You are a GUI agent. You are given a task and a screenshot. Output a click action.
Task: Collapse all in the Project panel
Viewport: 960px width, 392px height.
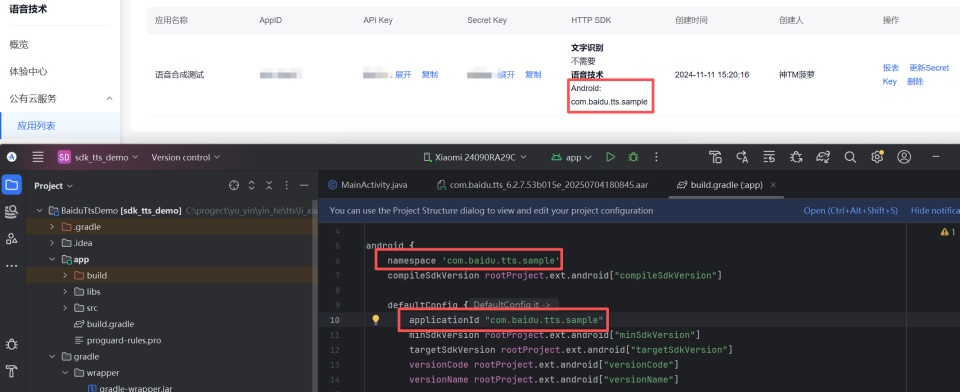[269, 186]
